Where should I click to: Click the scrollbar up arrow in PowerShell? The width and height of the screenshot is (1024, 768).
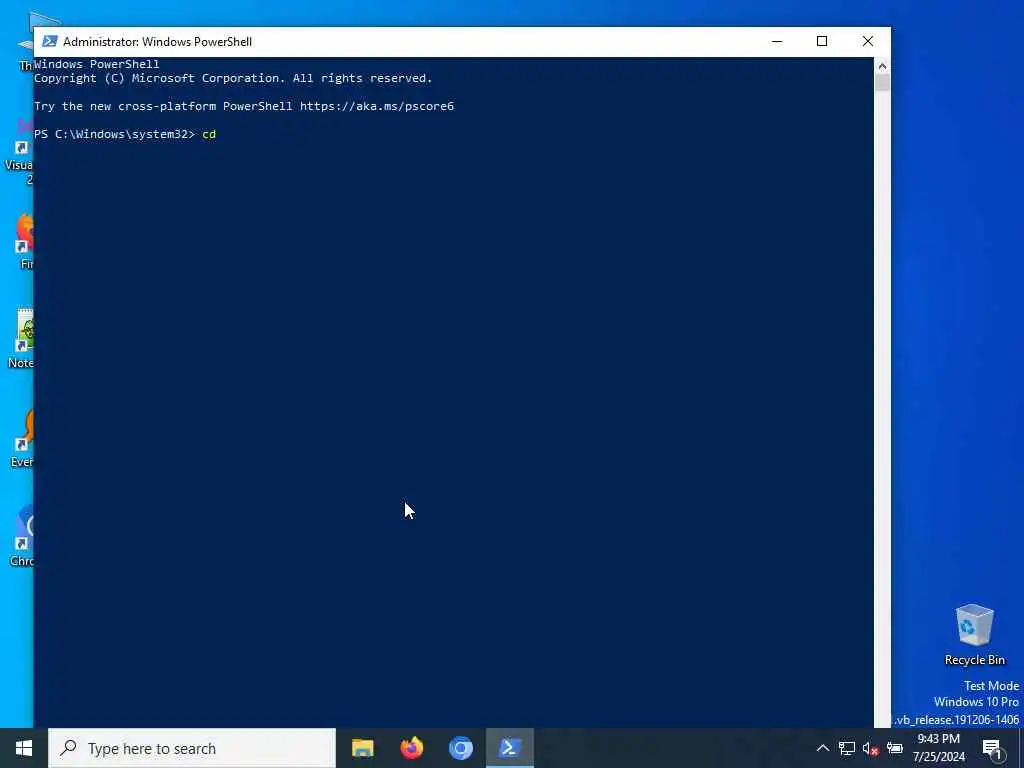point(882,65)
